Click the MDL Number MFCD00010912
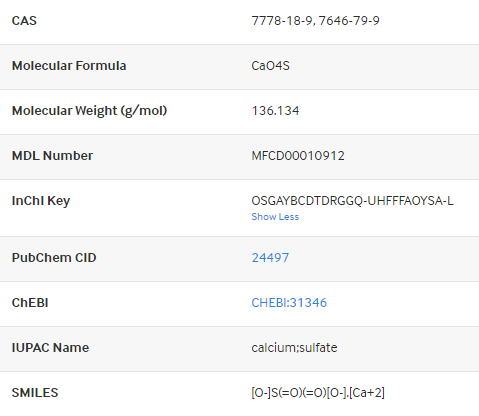Screen dimensions: 479x416 [x=298, y=156]
